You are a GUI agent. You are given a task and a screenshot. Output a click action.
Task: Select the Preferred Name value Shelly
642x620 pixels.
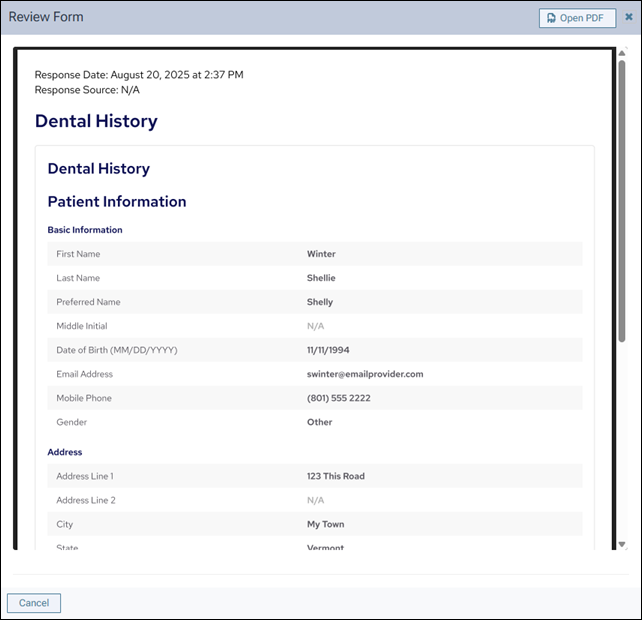pyautogui.click(x=320, y=302)
